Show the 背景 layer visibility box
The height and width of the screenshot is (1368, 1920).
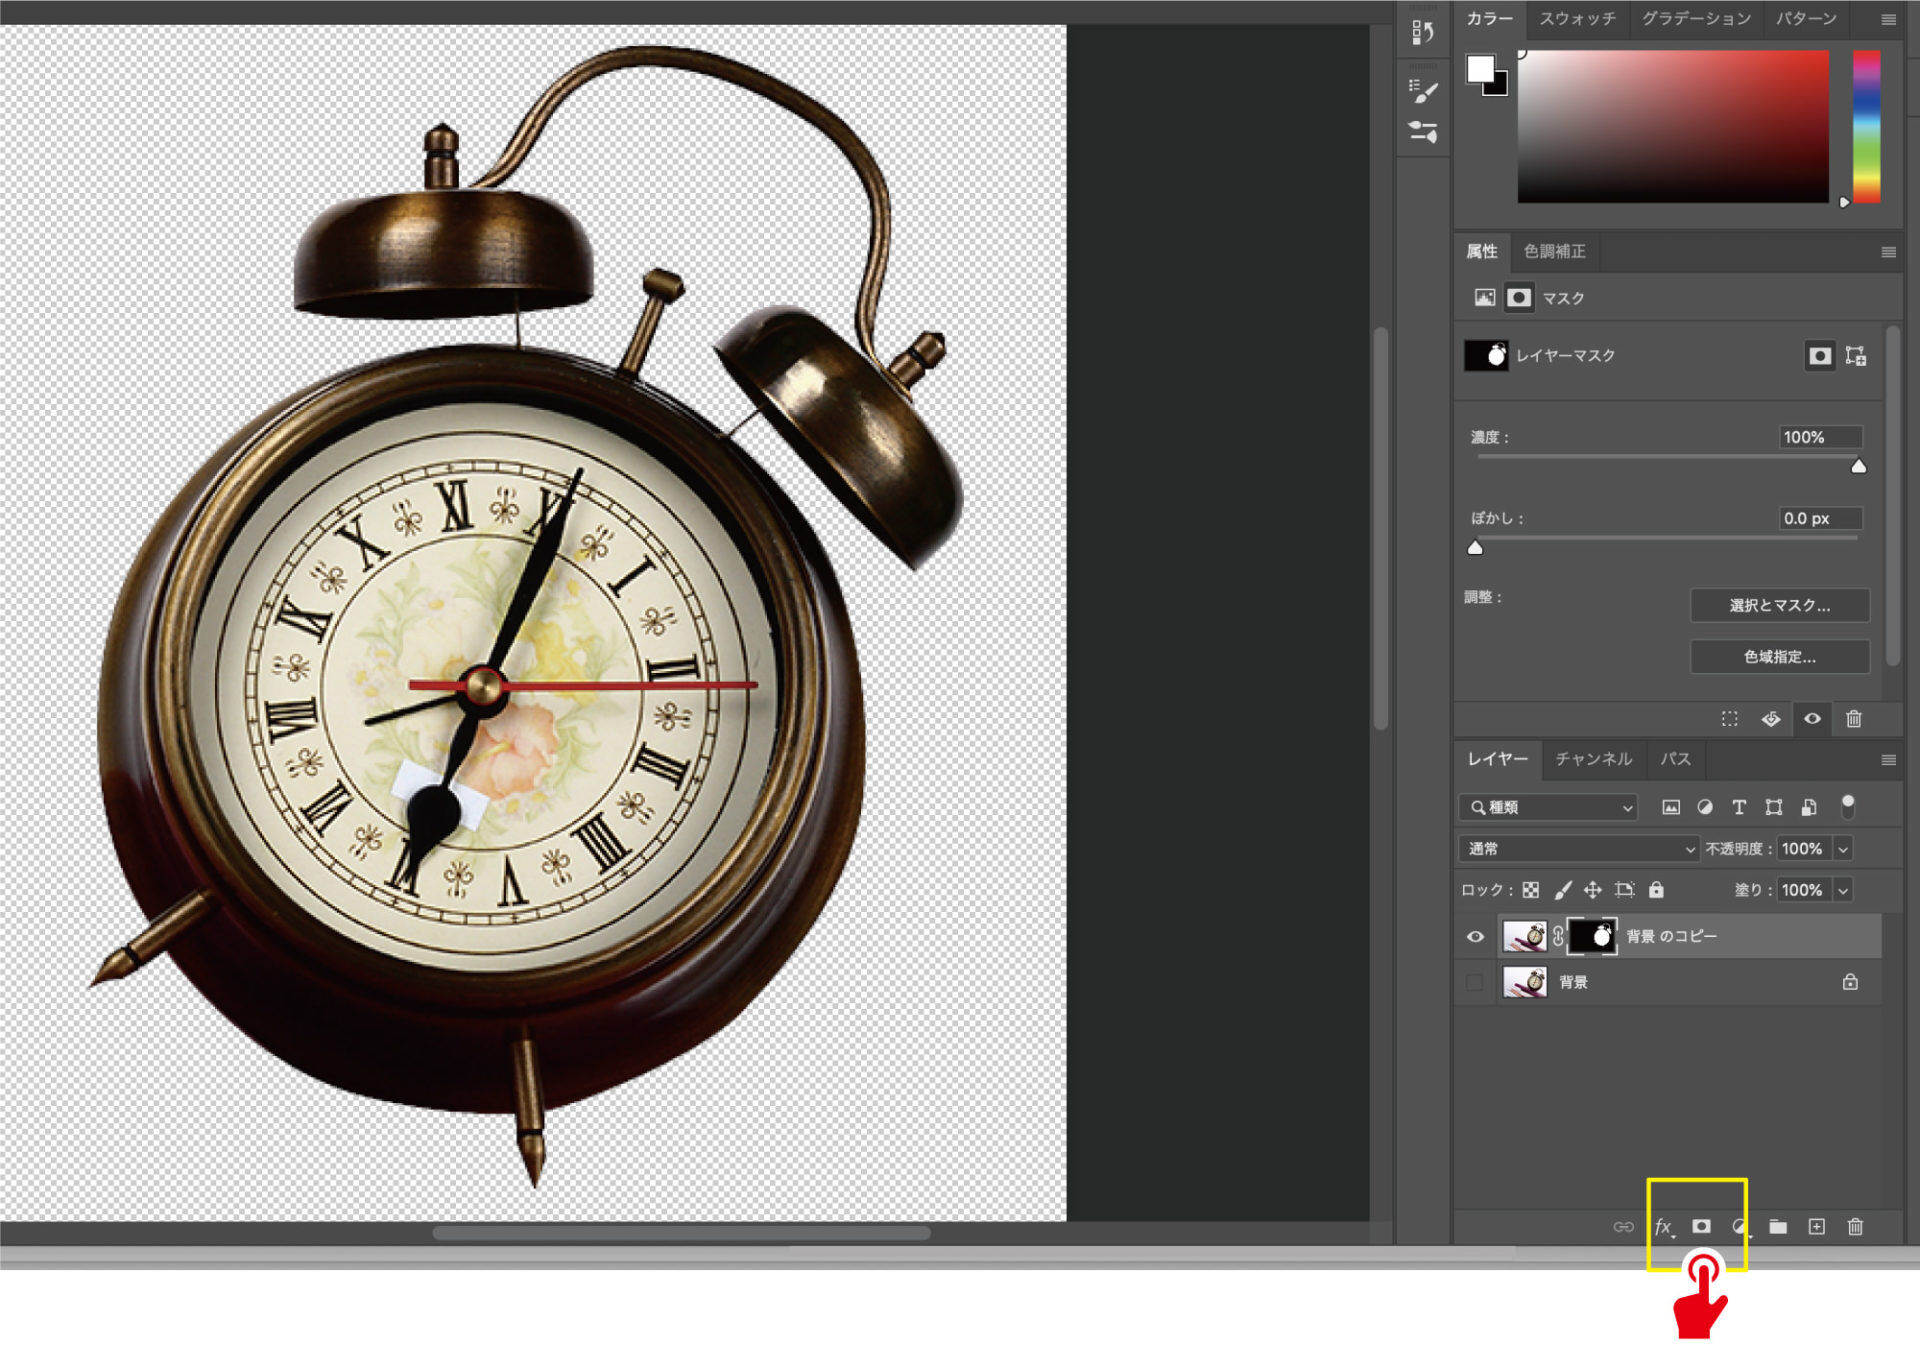(1475, 983)
